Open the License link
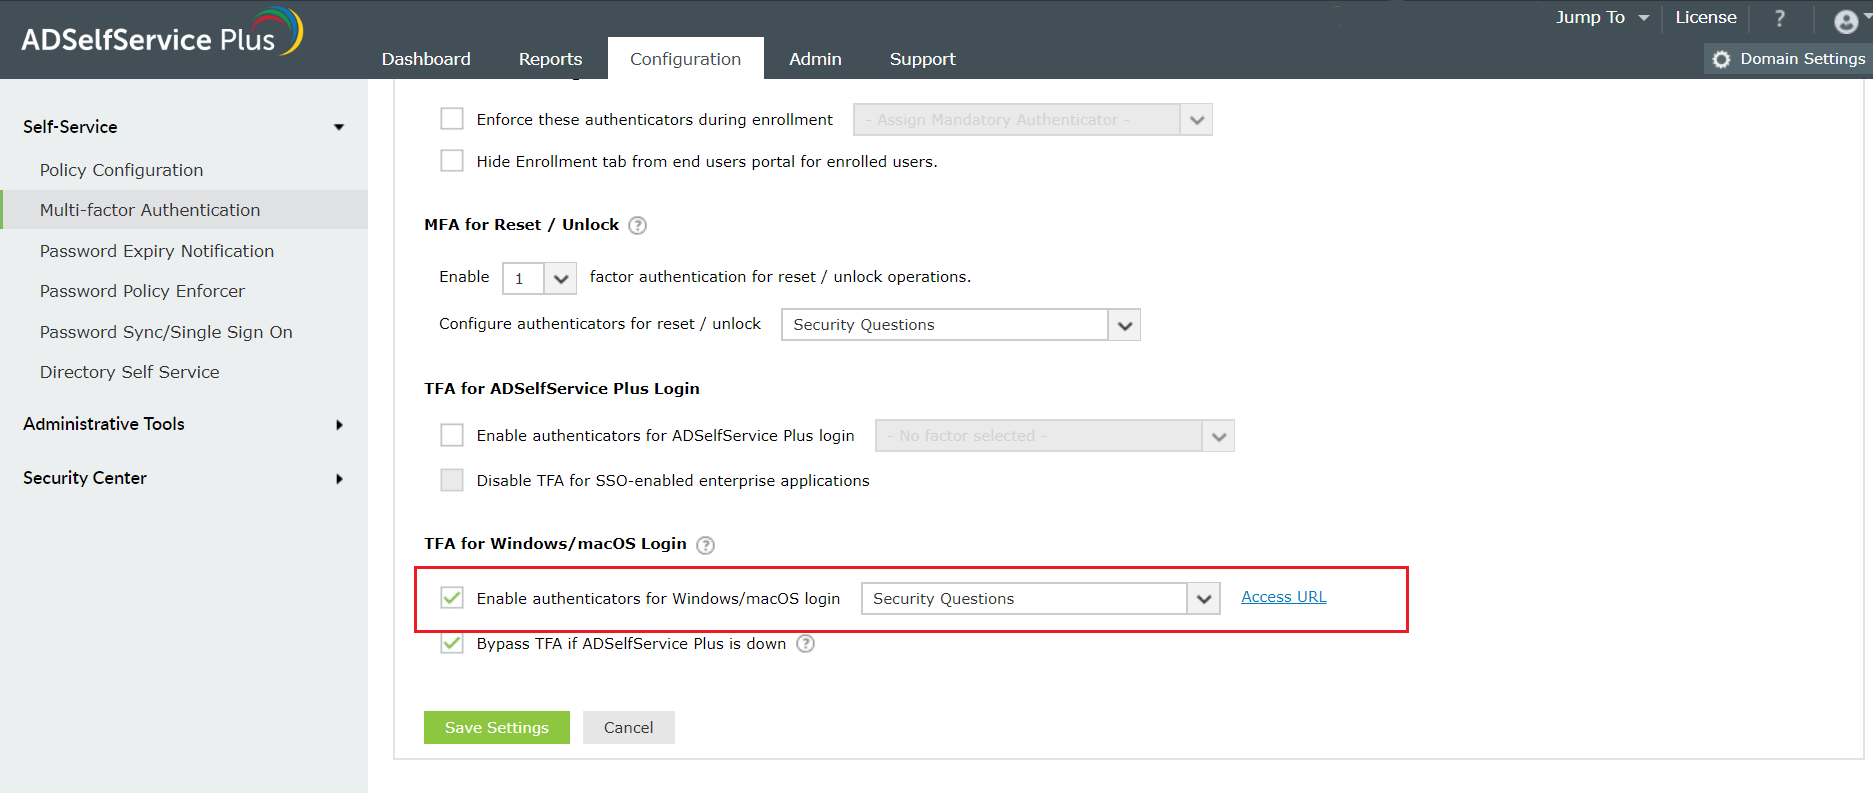This screenshot has width=1873, height=793. (1706, 18)
